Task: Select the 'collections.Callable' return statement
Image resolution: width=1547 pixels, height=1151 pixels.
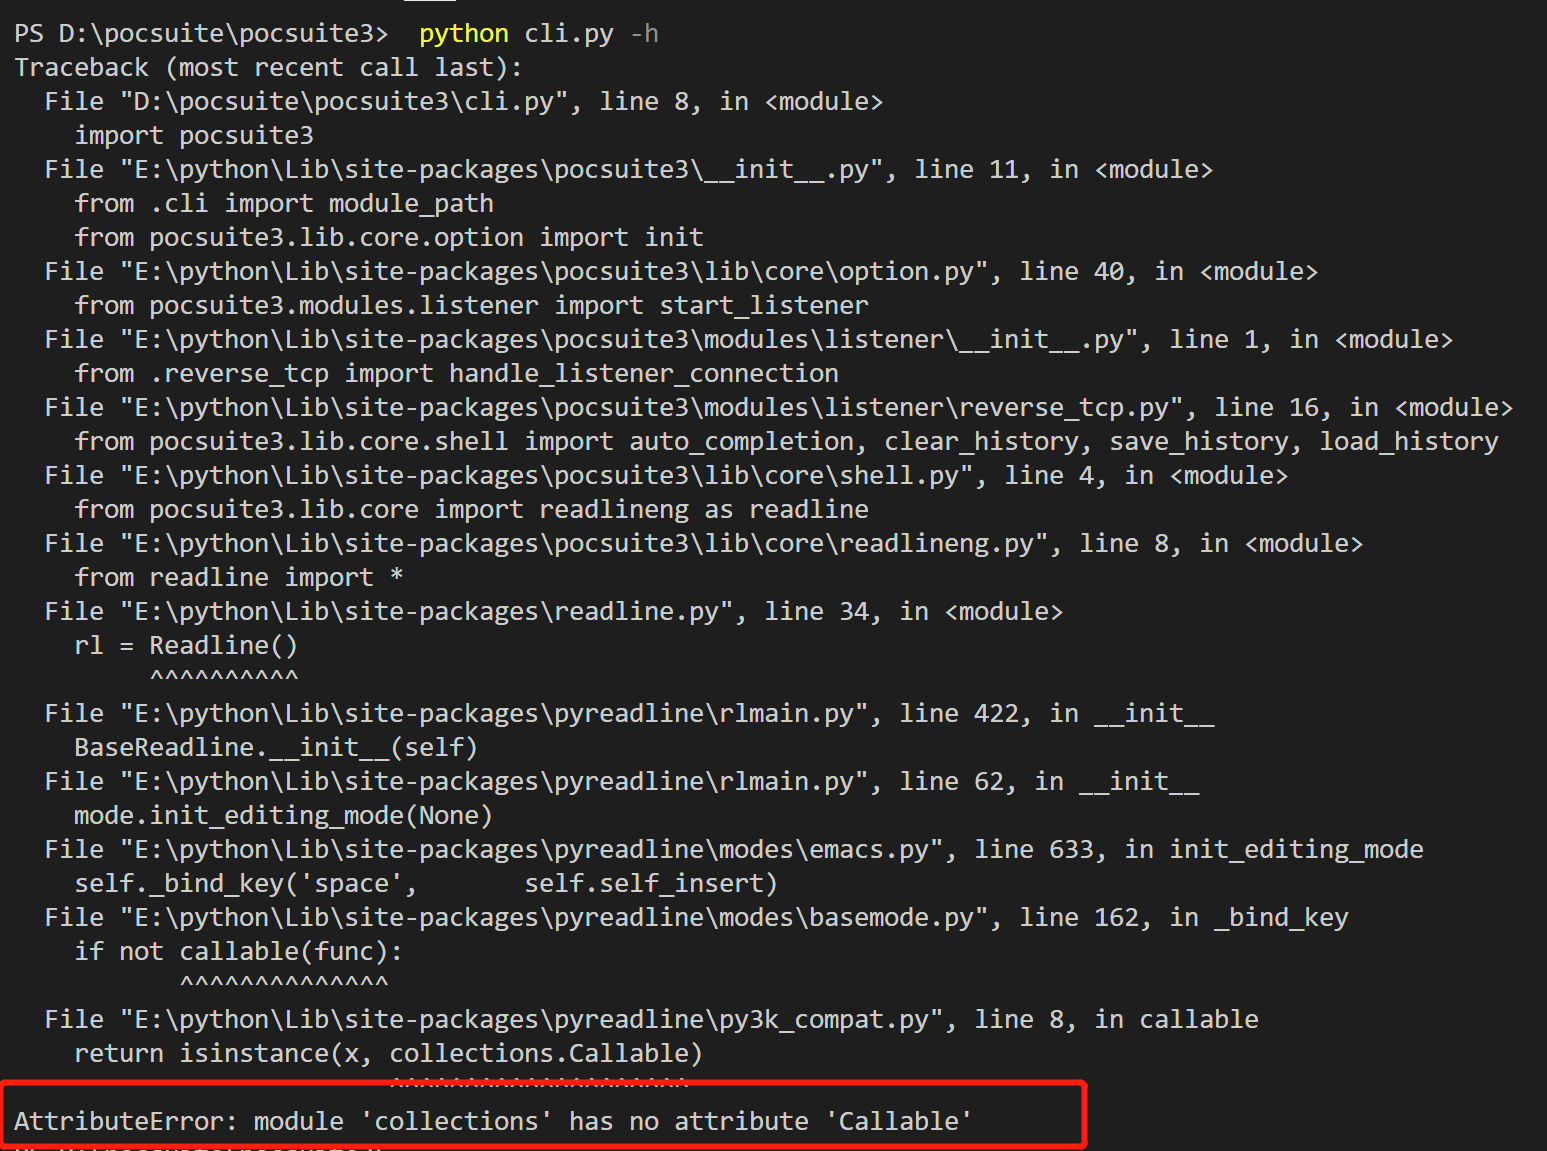Action: 388,1052
